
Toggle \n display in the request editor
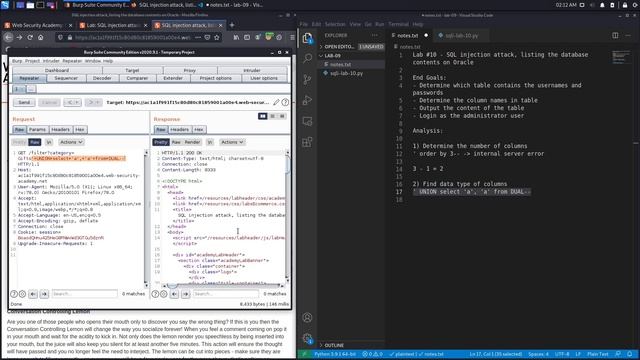[x=49, y=142]
